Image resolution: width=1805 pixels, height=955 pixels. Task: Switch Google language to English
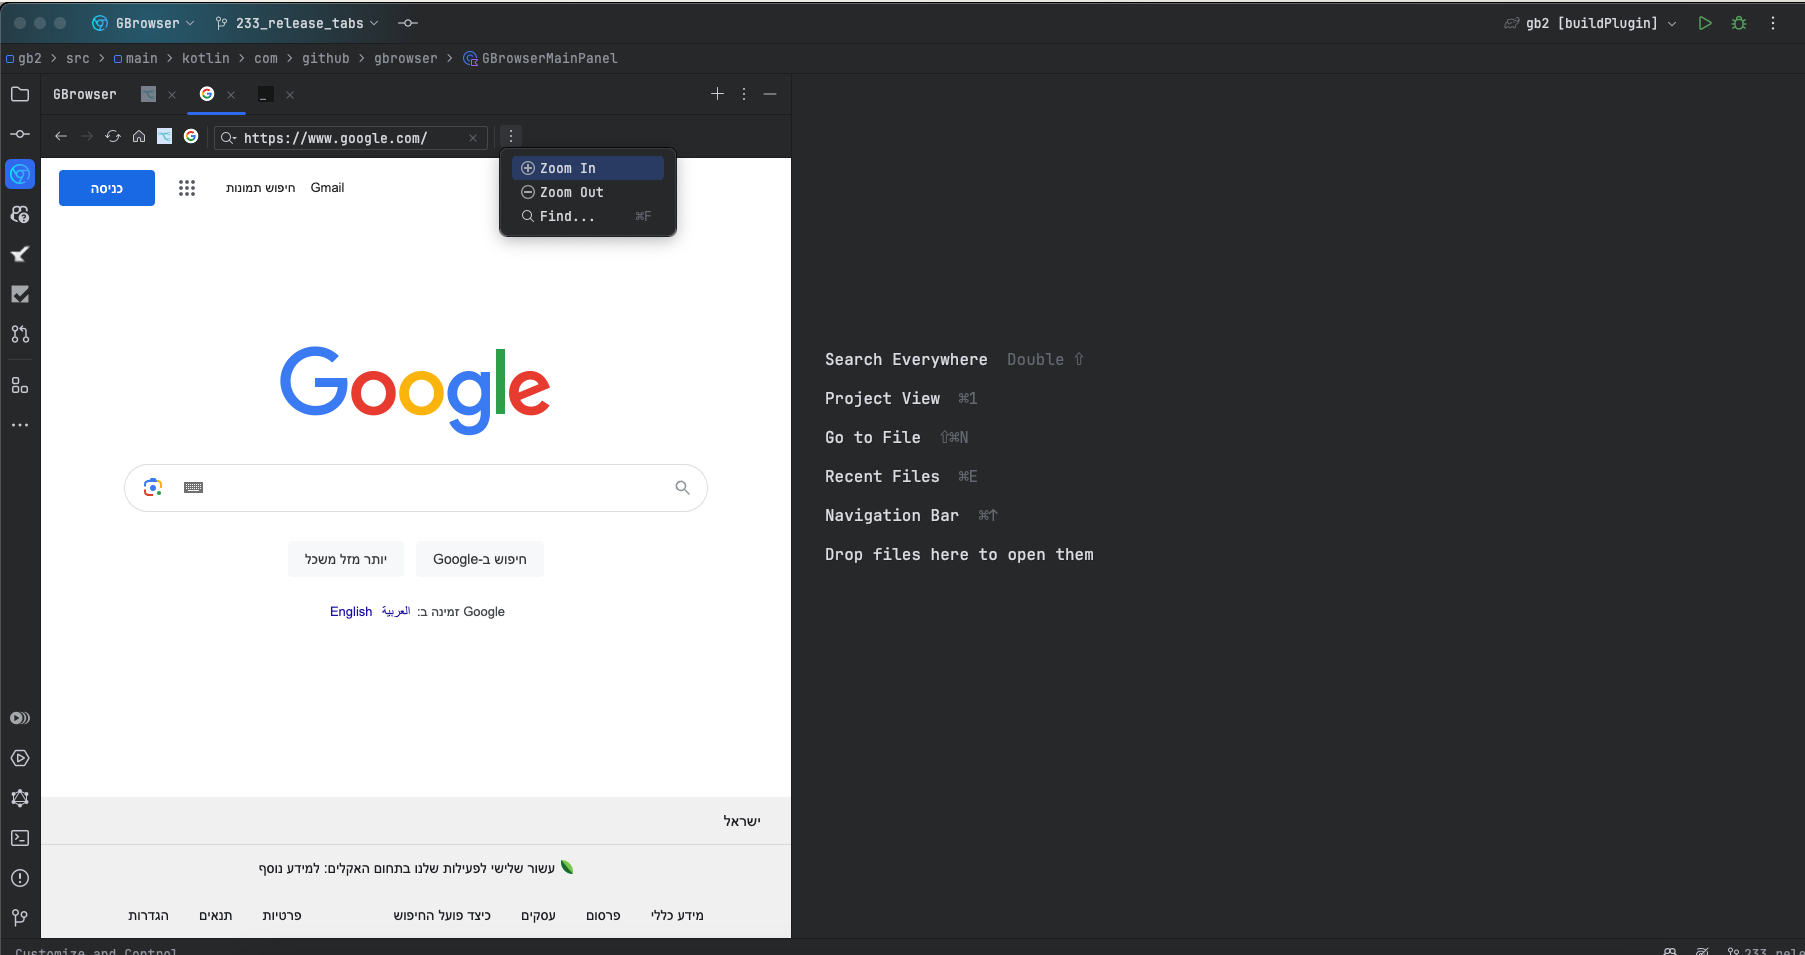(x=351, y=612)
